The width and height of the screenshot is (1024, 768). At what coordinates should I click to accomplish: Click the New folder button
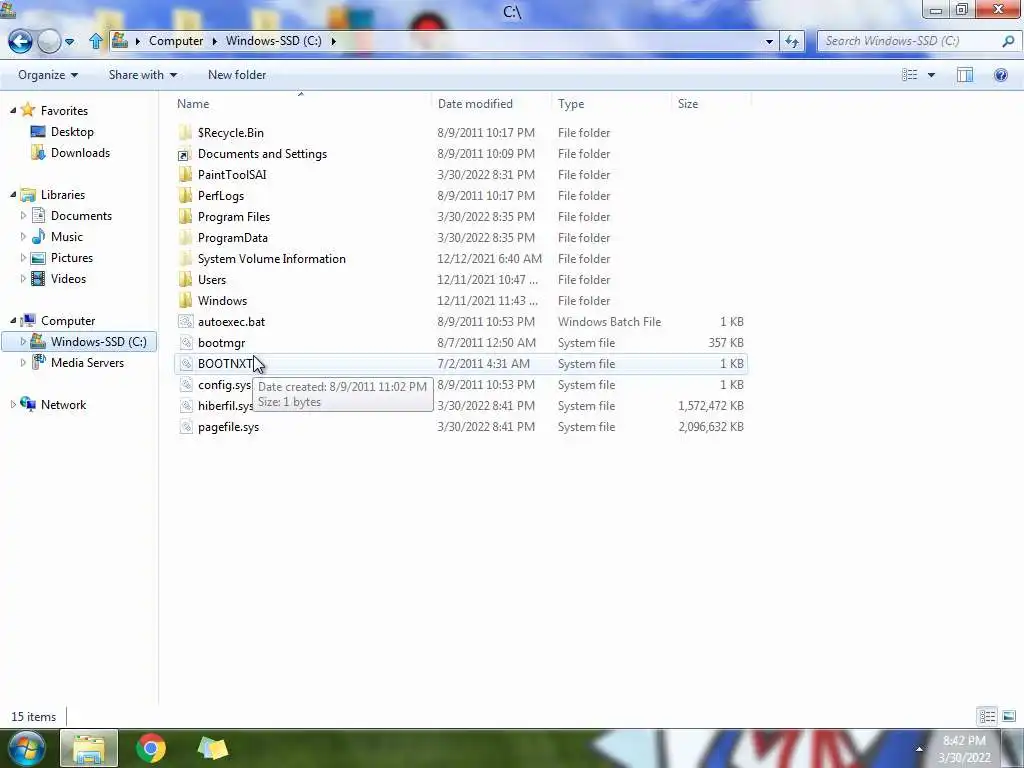(236, 75)
